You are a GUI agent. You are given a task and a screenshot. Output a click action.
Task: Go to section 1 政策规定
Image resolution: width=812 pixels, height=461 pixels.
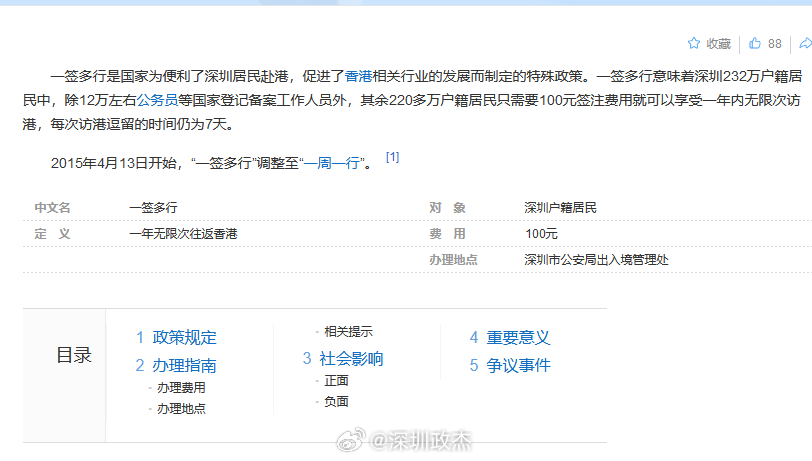[x=176, y=338]
